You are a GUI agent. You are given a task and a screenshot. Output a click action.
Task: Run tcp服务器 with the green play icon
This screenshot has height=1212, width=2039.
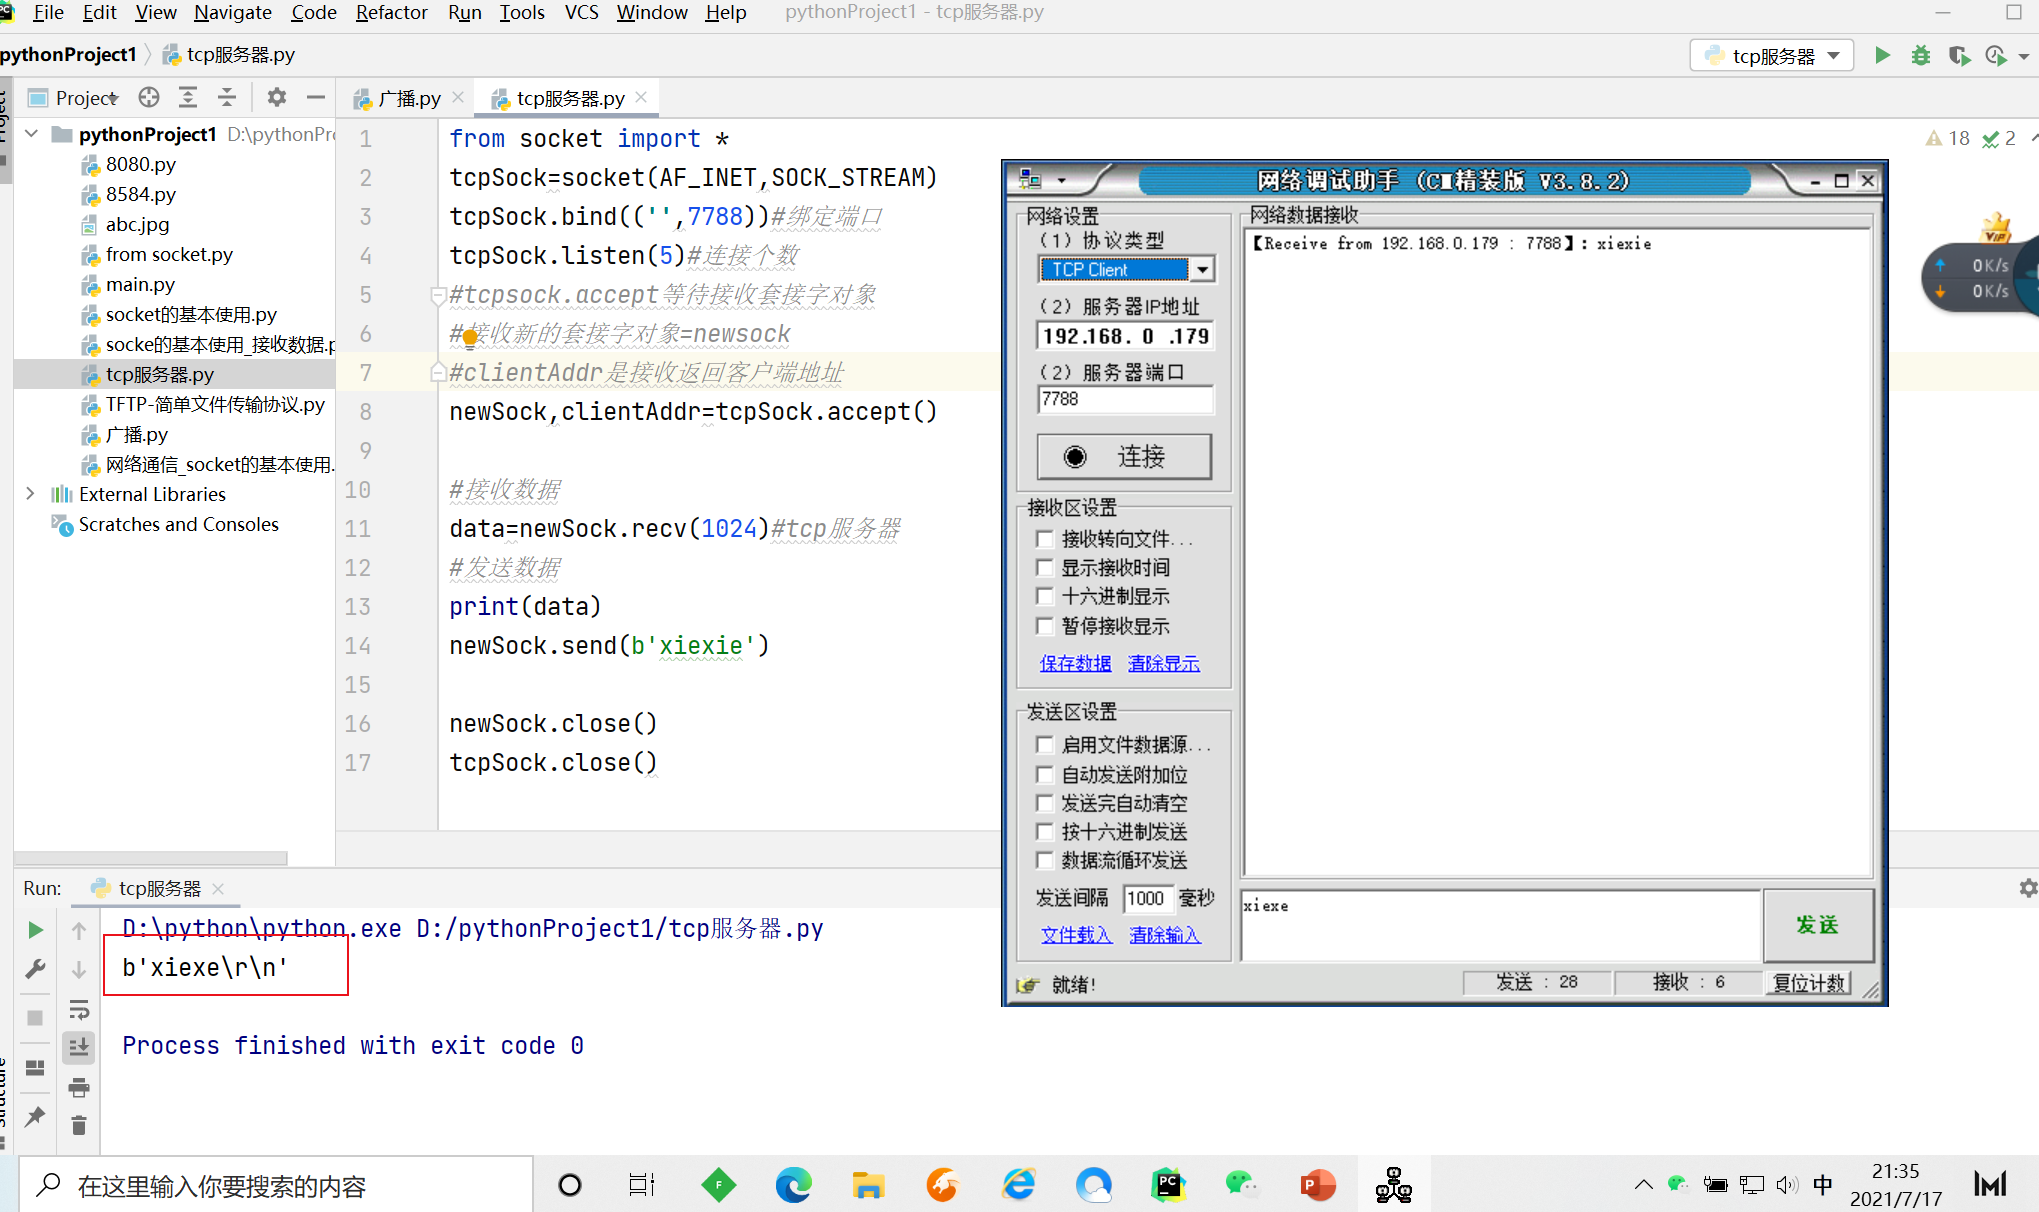point(1882,56)
